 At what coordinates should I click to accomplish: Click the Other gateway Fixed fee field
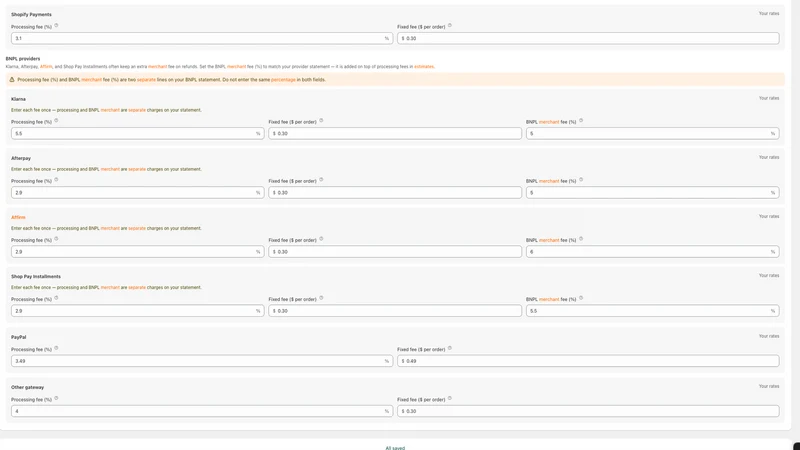pos(588,411)
